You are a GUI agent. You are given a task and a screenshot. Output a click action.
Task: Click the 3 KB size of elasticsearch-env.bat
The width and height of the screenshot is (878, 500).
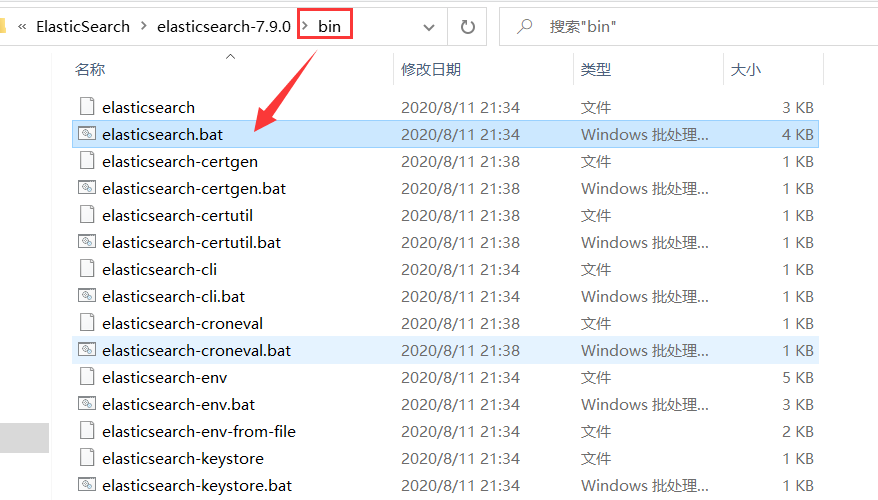tap(797, 404)
